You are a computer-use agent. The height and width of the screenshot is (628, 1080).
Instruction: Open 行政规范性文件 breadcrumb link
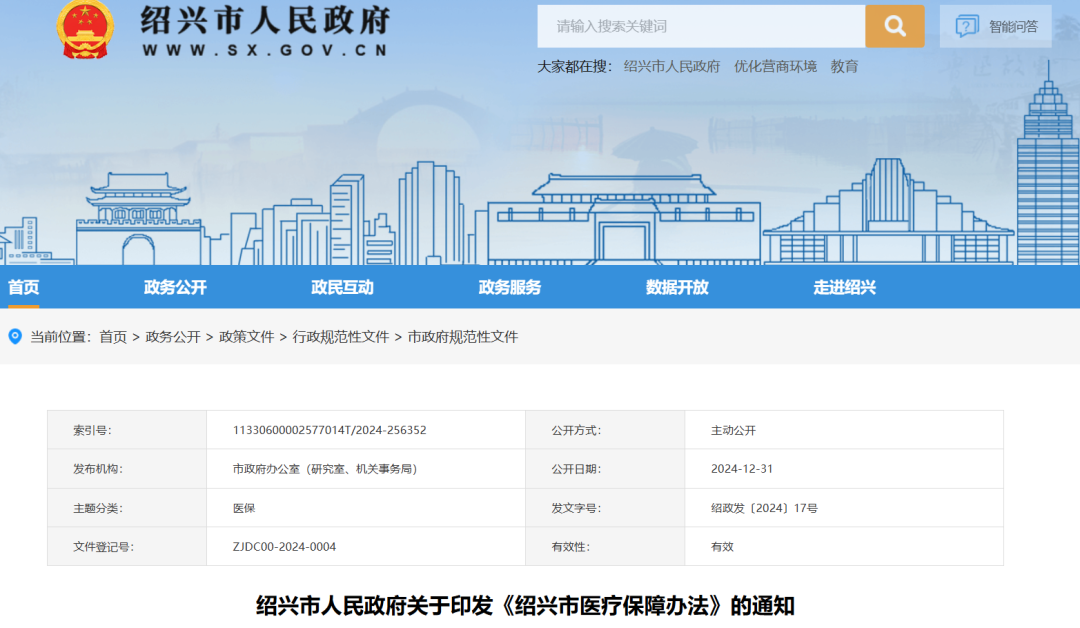point(340,337)
